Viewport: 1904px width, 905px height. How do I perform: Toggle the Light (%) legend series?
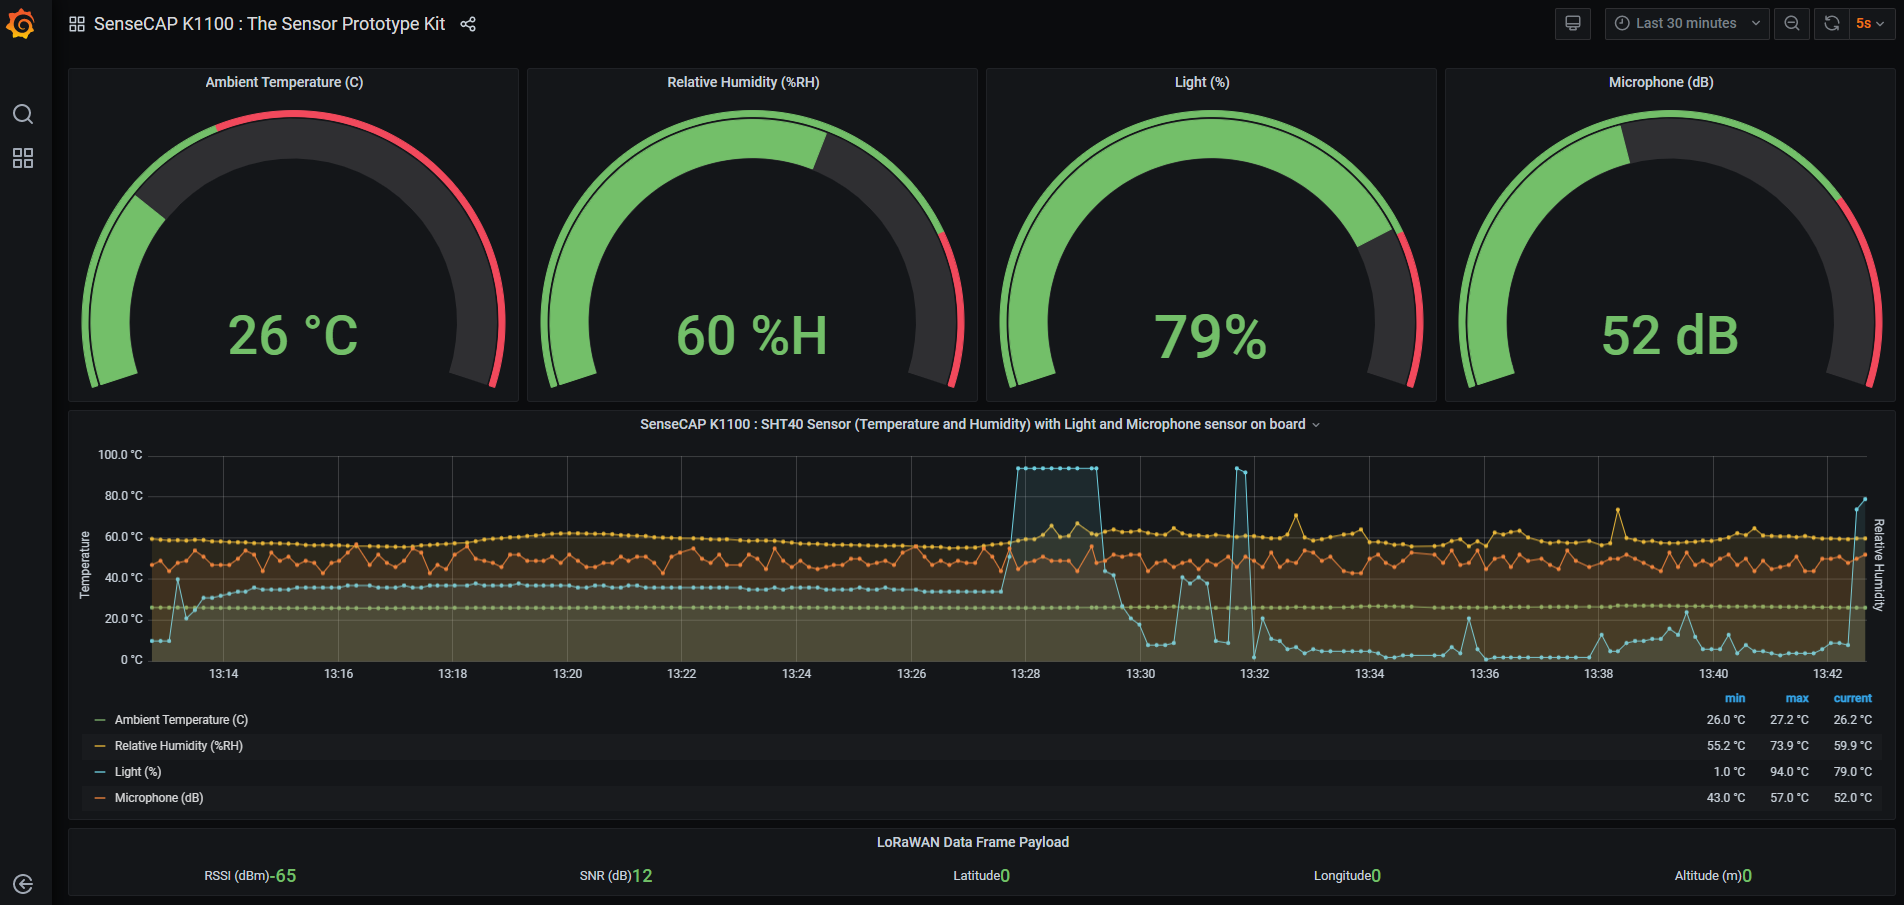pyautogui.click(x=138, y=772)
